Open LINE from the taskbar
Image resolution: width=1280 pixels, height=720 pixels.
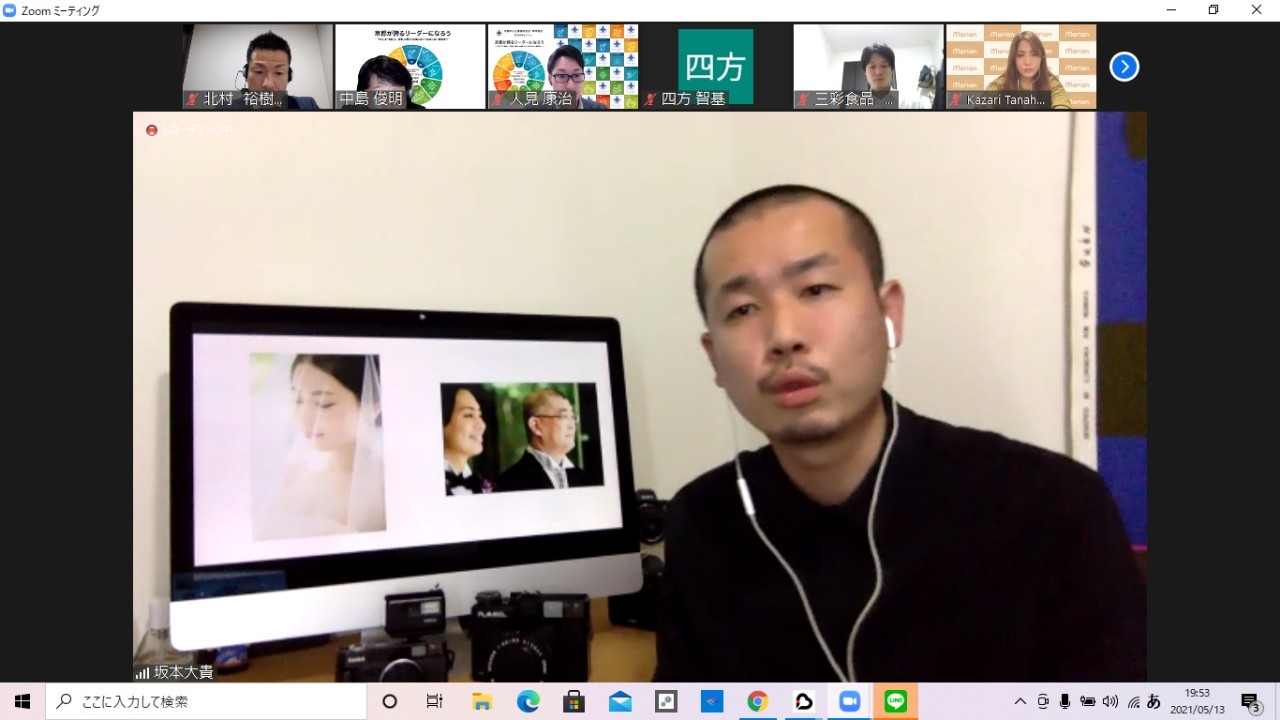tap(896, 701)
